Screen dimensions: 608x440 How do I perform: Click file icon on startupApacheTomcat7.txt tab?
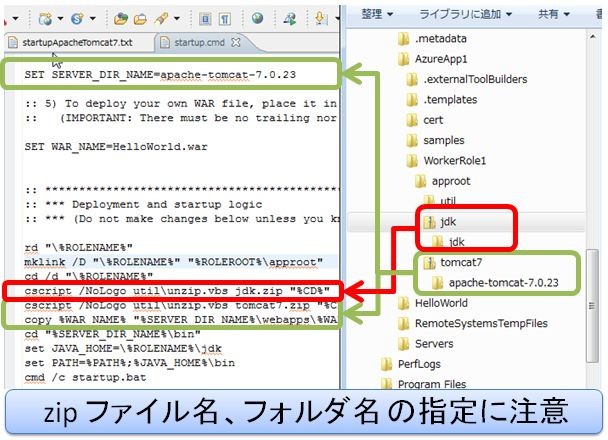(13, 42)
